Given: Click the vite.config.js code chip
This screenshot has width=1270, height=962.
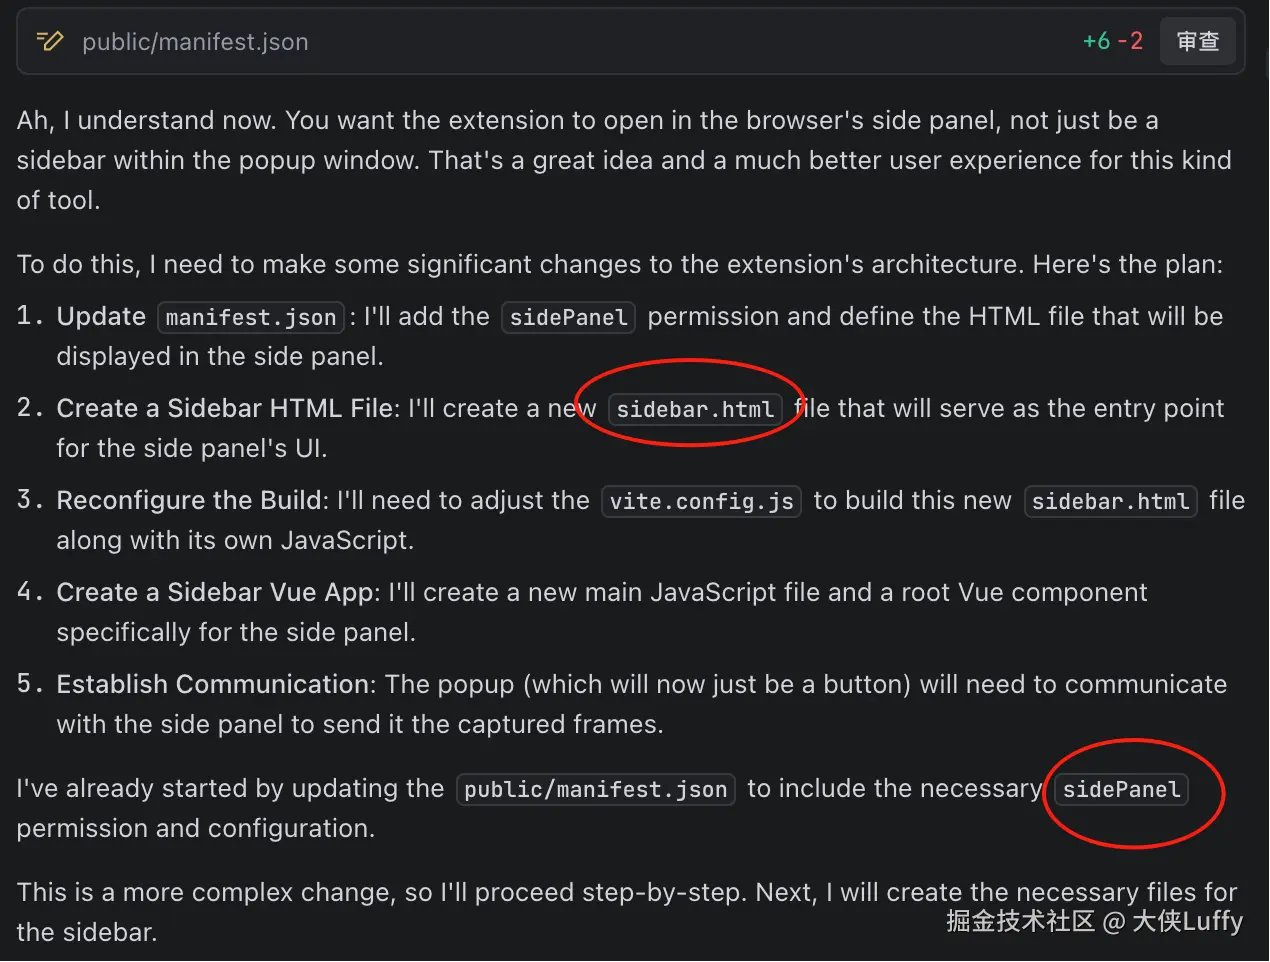Looking at the screenshot, I should (x=701, y=502).
